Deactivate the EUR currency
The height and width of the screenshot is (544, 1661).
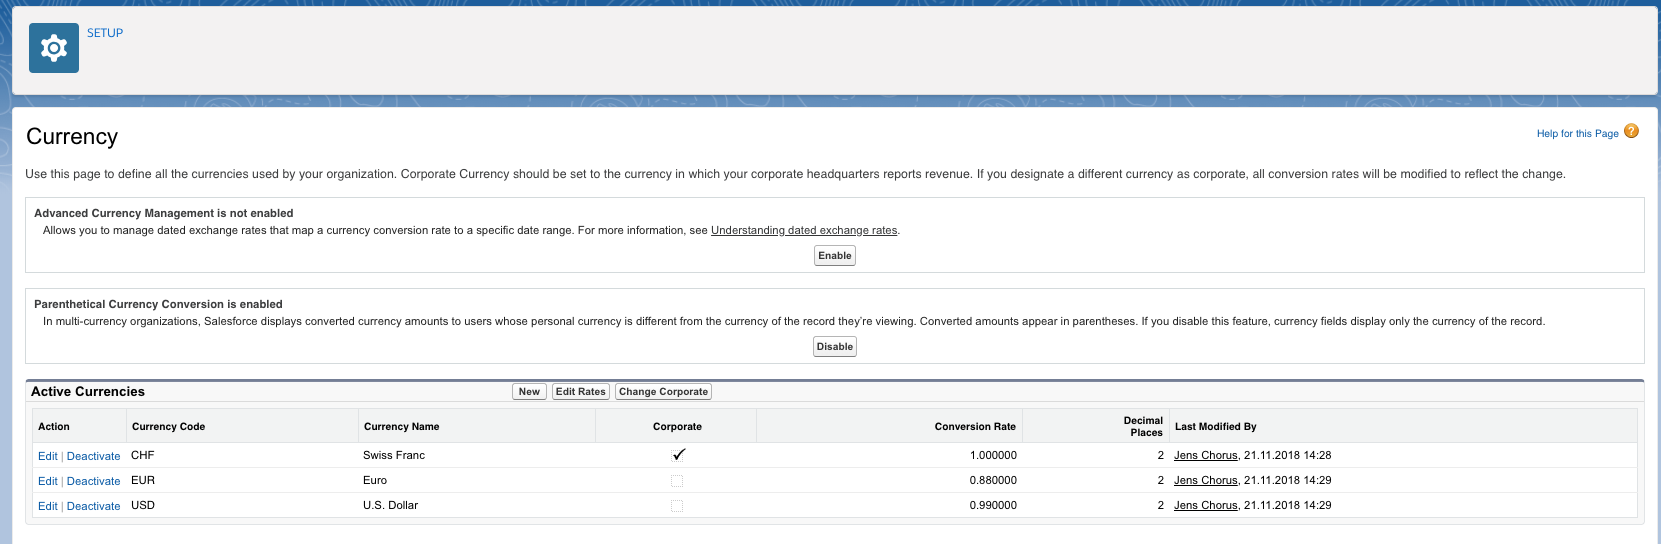coord(93,481)
